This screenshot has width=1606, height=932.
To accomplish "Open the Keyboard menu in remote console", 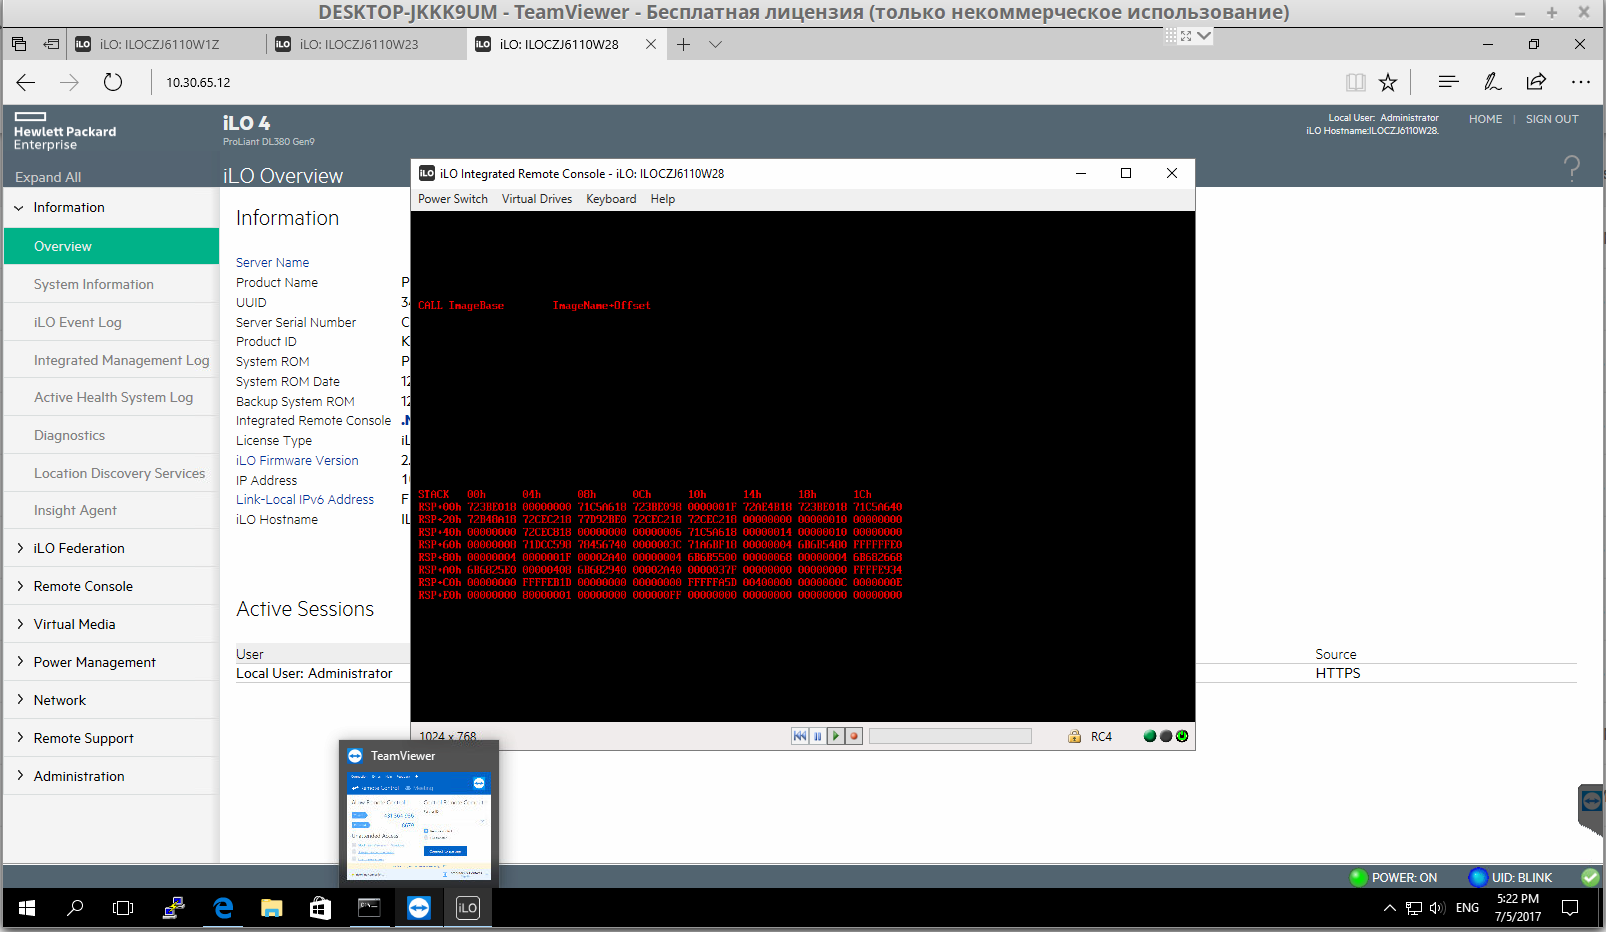I will [x=611, y=199].
